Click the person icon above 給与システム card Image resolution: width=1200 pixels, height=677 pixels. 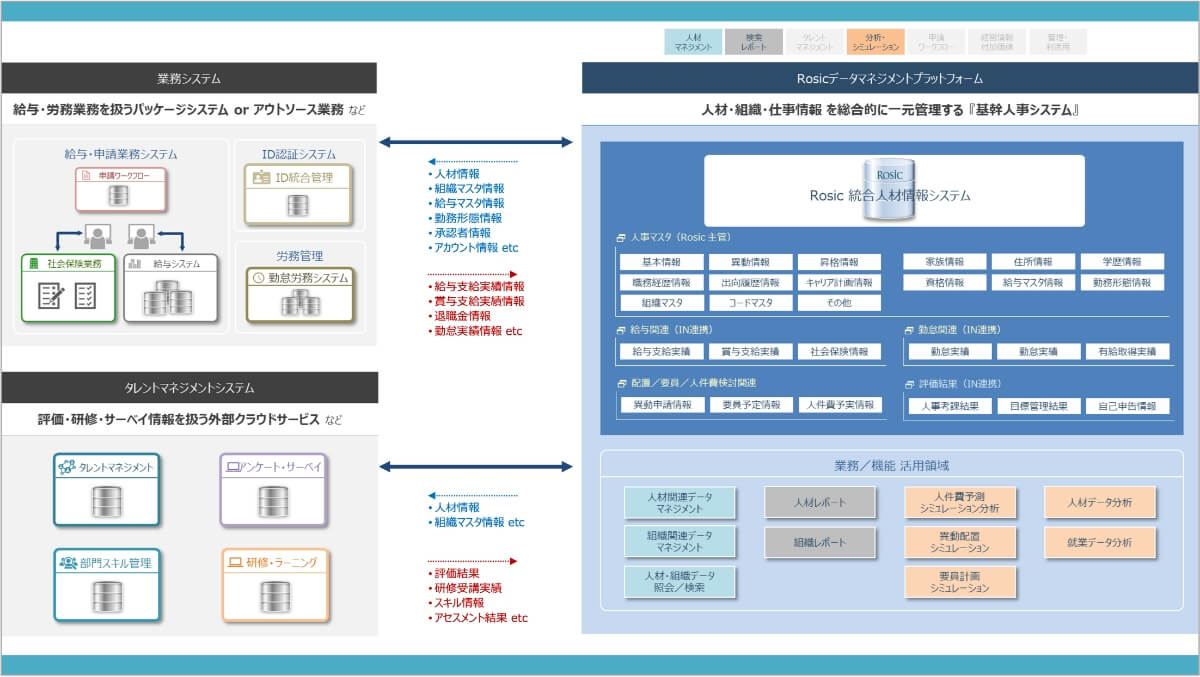pos(142,236)
